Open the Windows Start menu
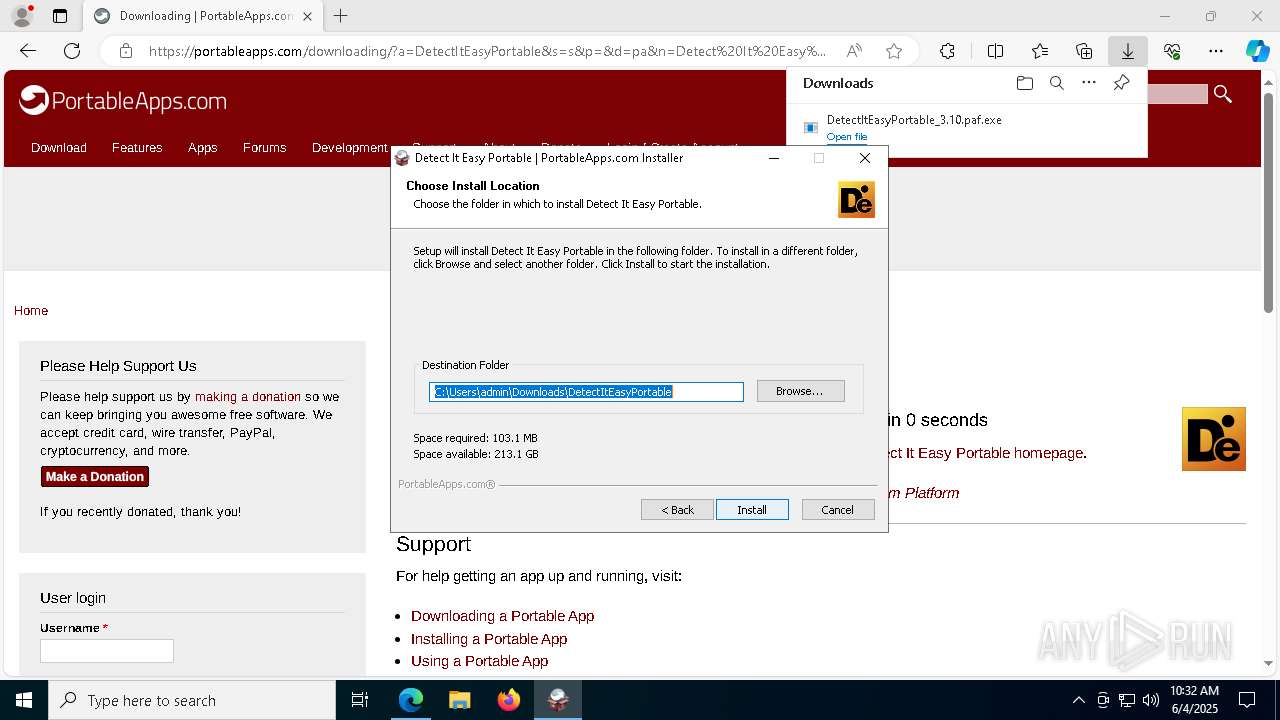This screenshot has height=720, width=1280. point(24,700)
